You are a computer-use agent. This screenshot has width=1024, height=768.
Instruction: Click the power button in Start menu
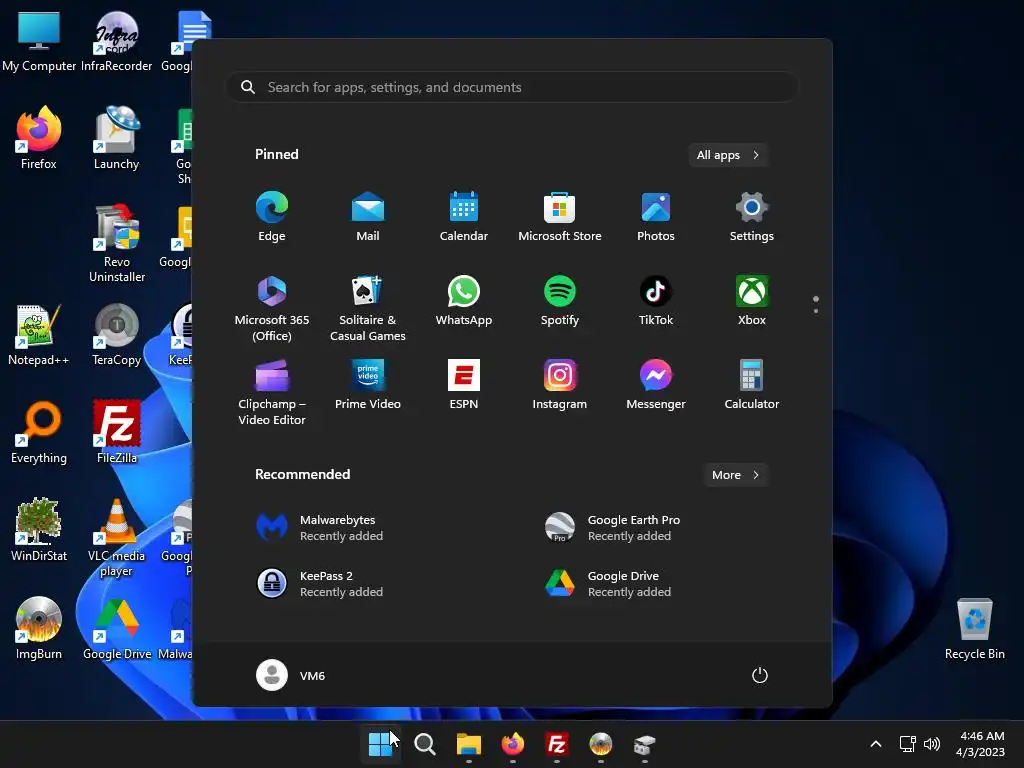(x=760, y=675)
